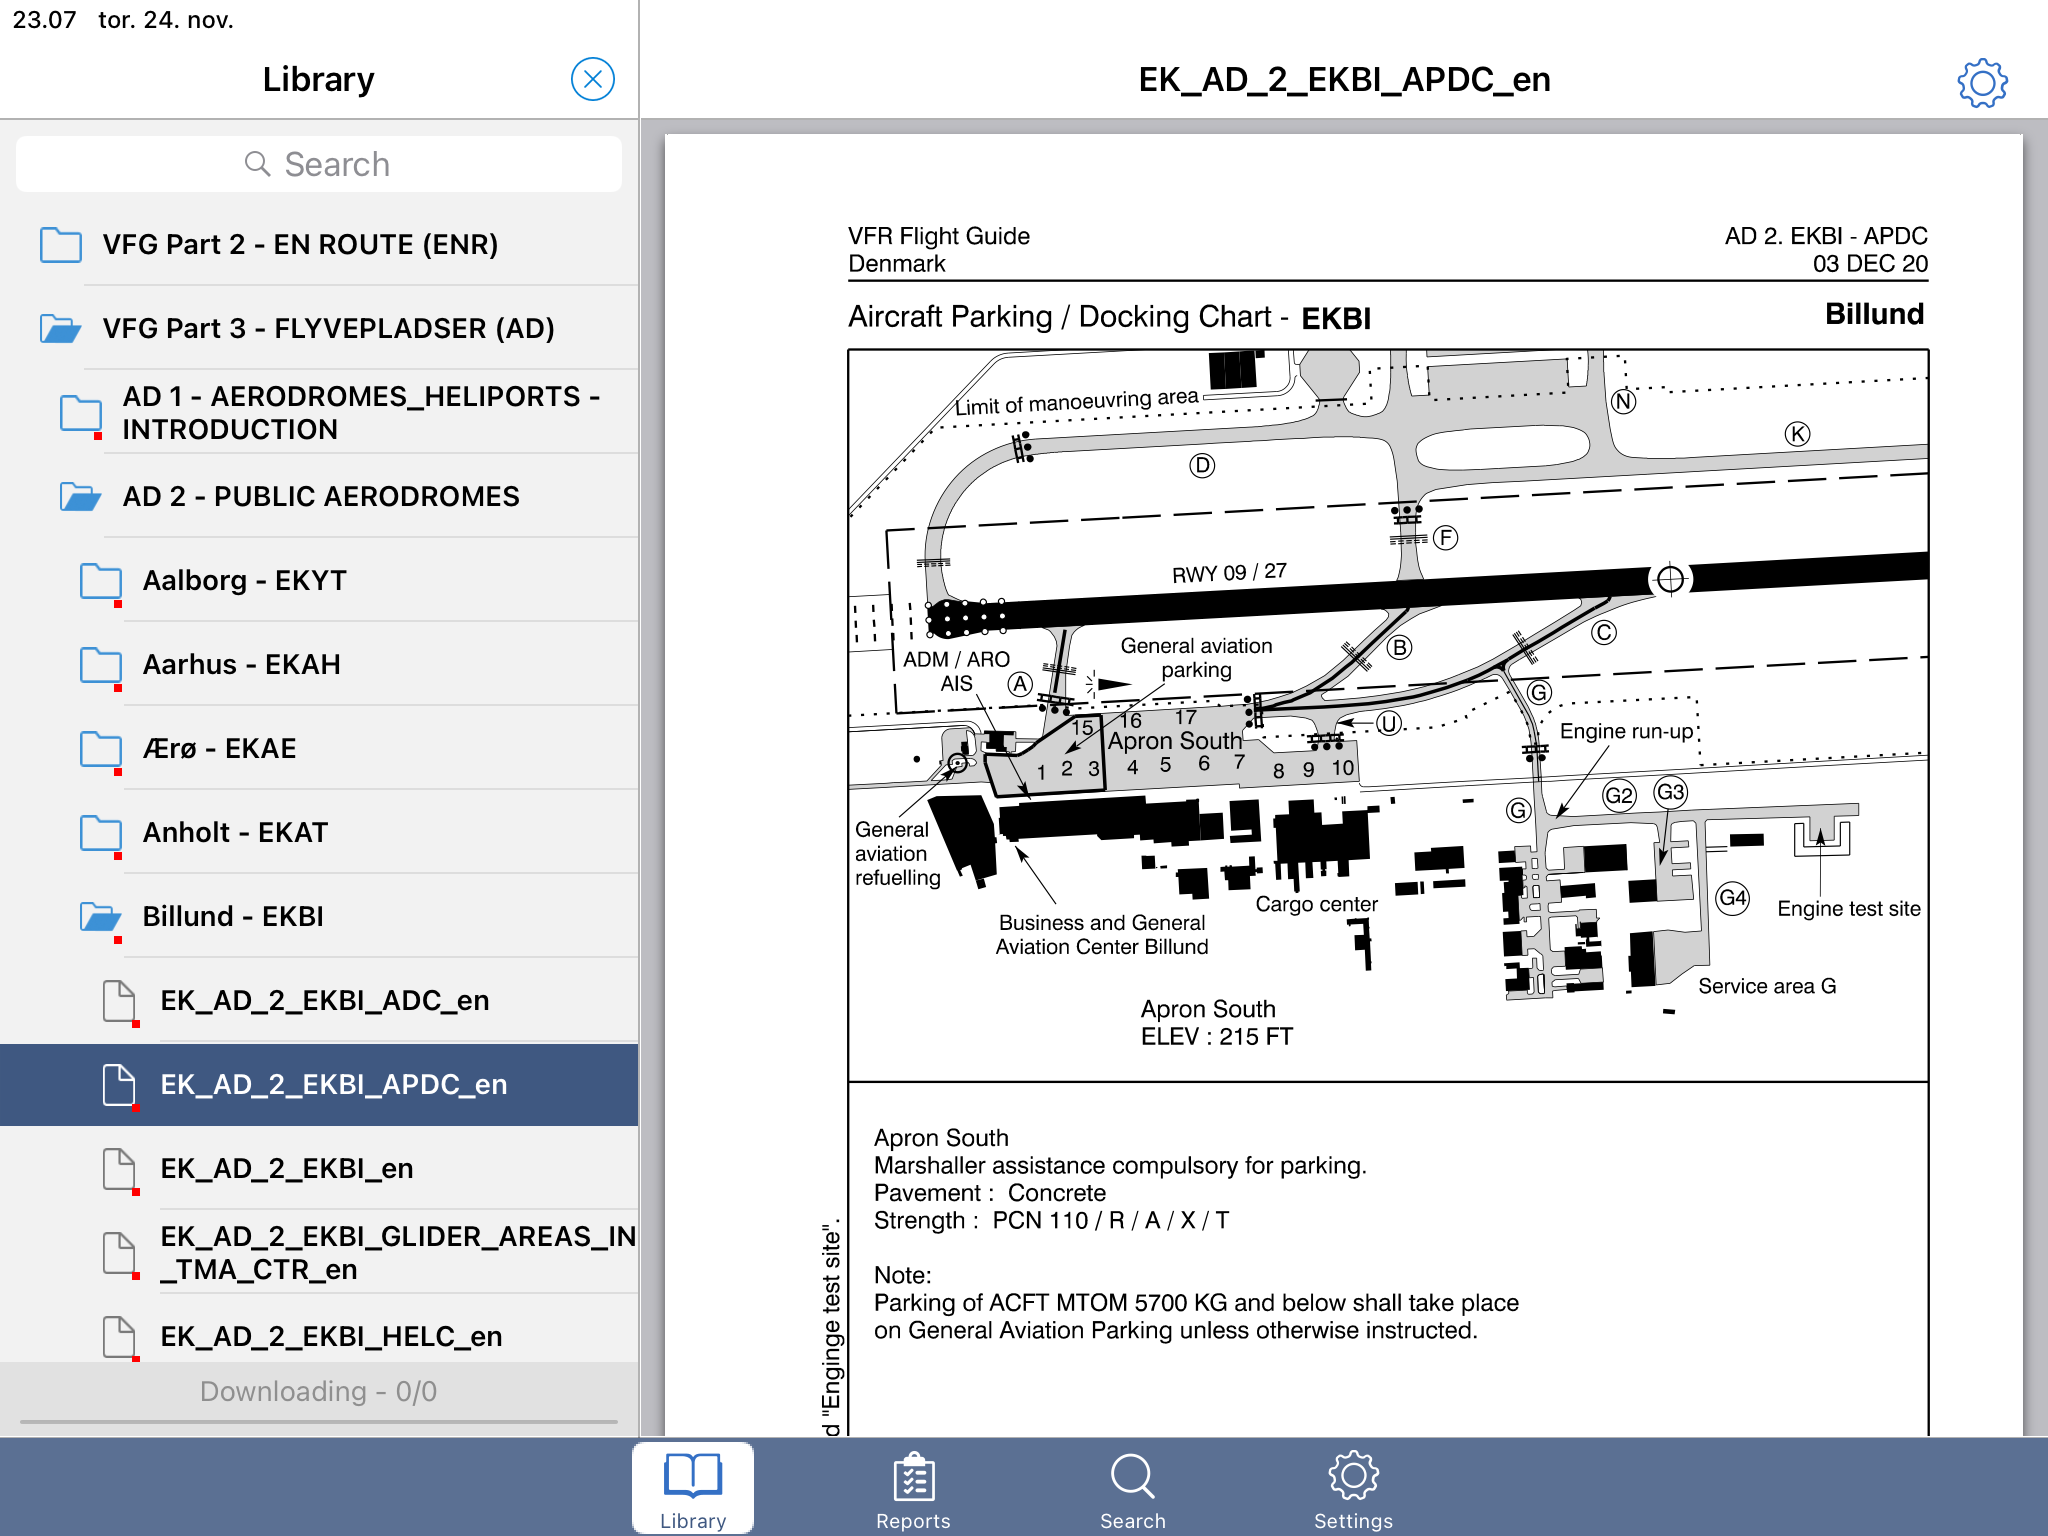Click the Billund open-folder icon

tap(101, 916)
